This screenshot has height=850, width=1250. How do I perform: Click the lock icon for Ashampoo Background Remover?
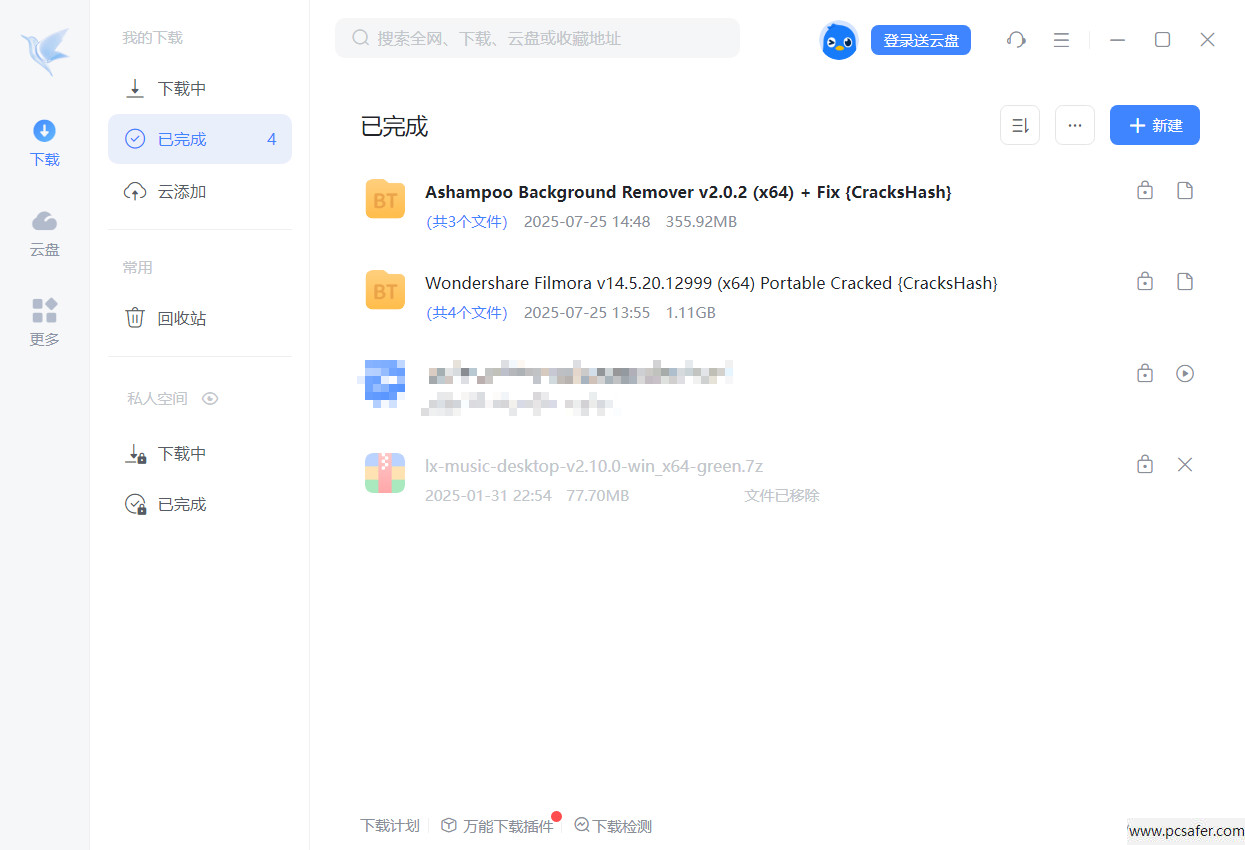[x=1145, y=191]
